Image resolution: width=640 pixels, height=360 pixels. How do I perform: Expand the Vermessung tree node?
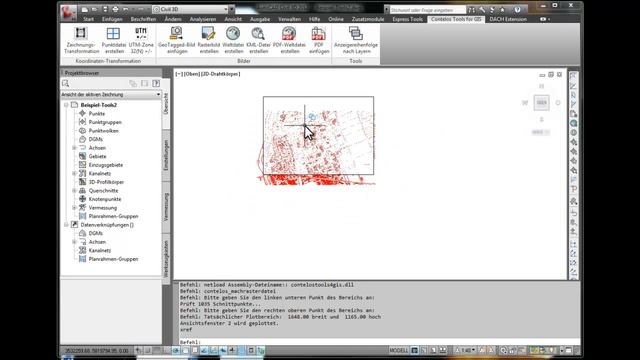click(x=74, y=208)
